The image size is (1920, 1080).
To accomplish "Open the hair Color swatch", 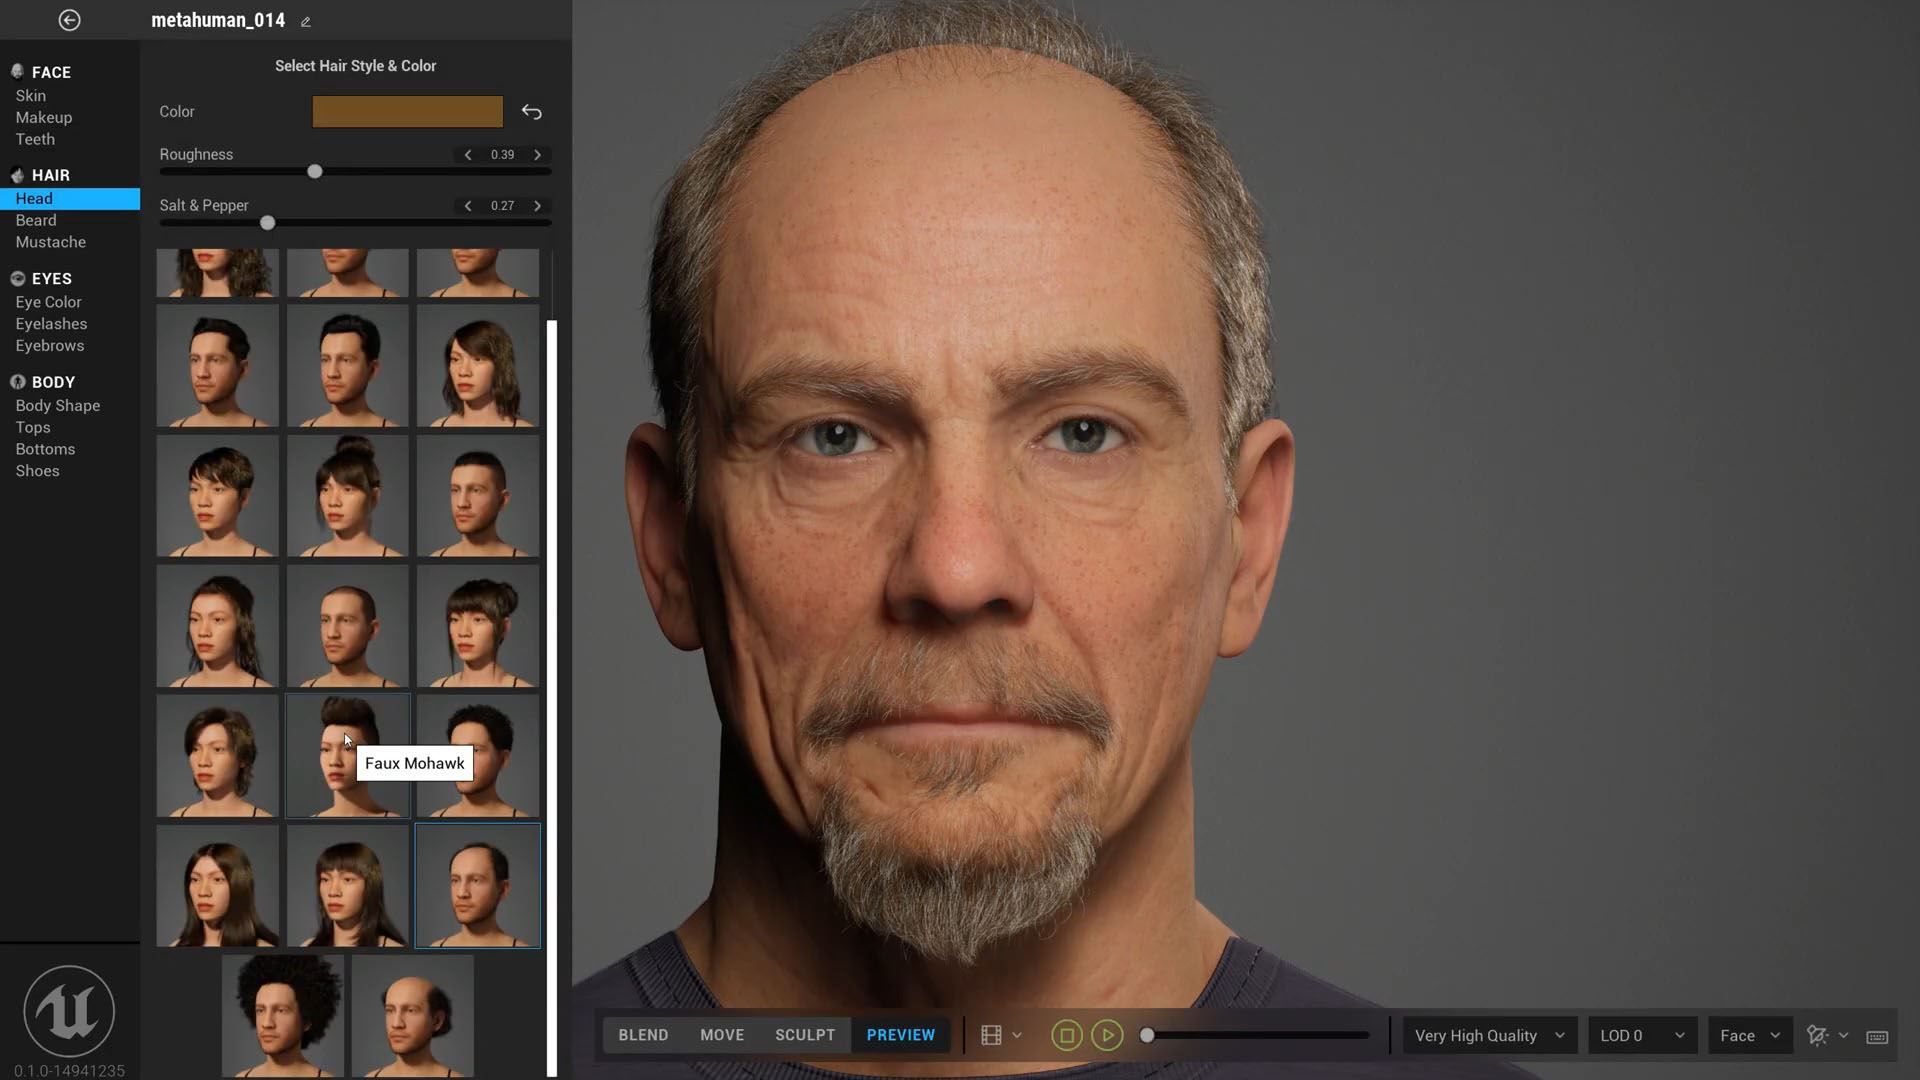I will [x=408, y=112].
